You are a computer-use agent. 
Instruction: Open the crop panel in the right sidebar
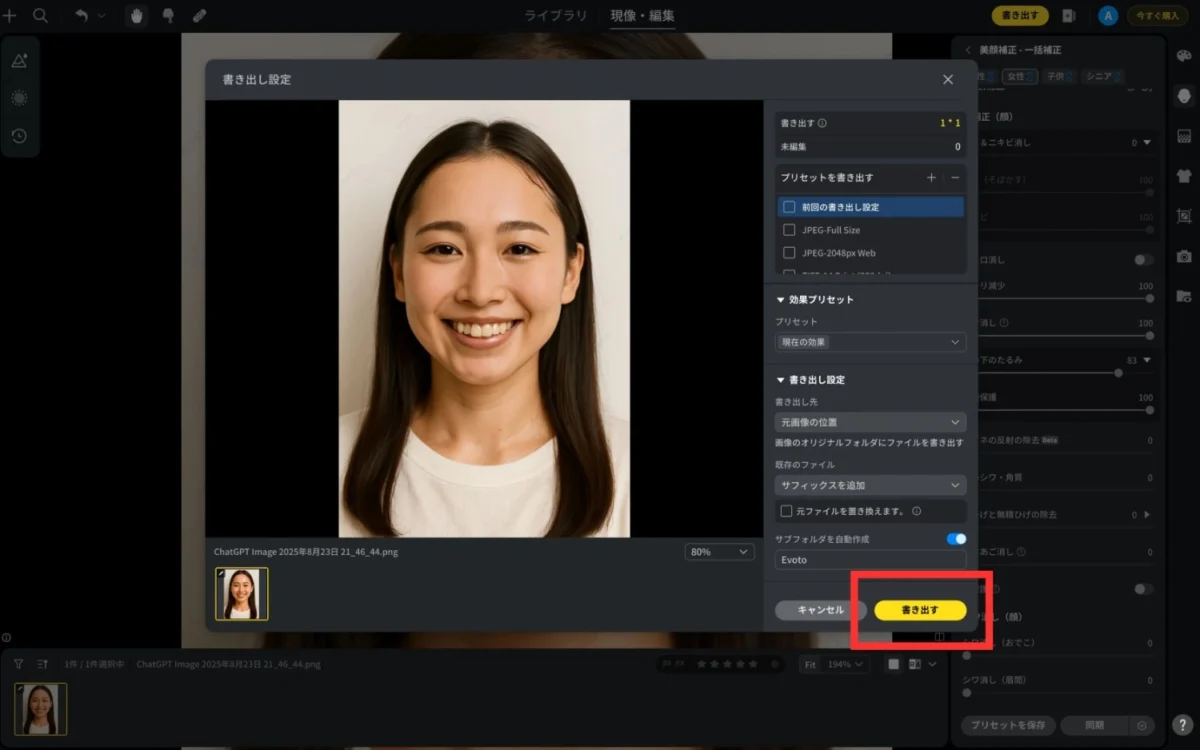[1184, 216]
